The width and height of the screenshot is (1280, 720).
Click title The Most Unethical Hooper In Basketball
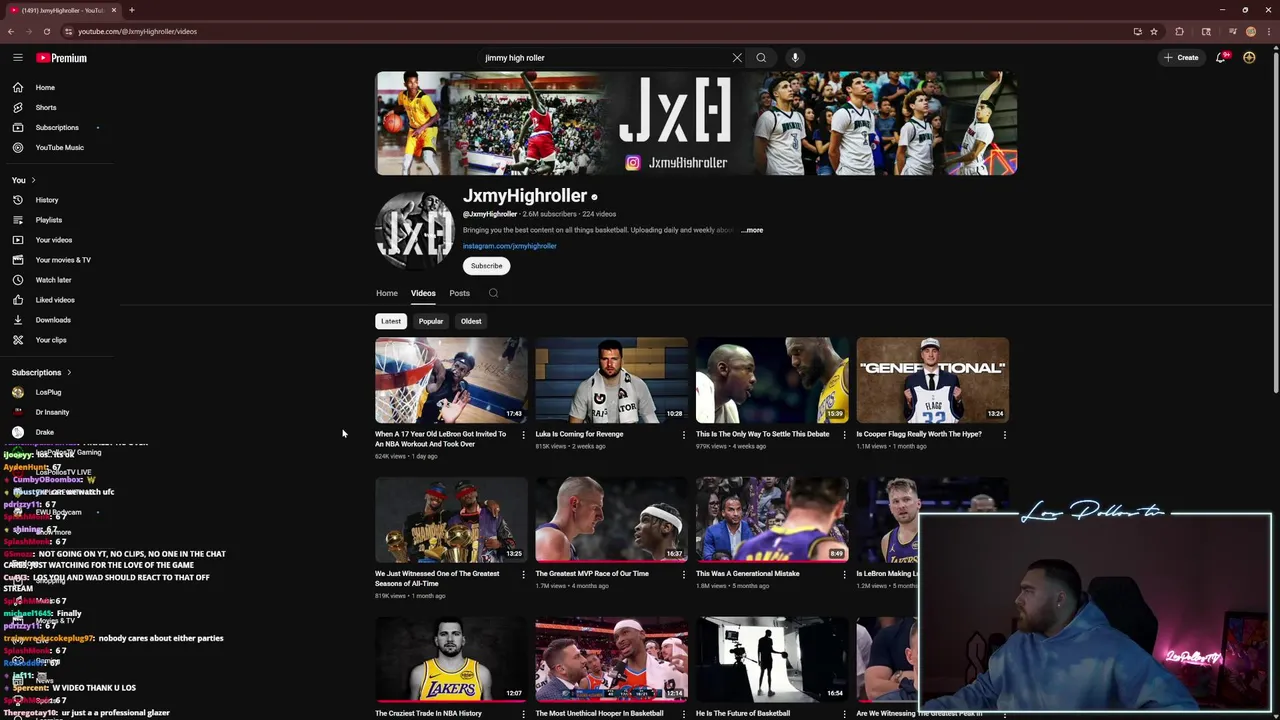599,714
